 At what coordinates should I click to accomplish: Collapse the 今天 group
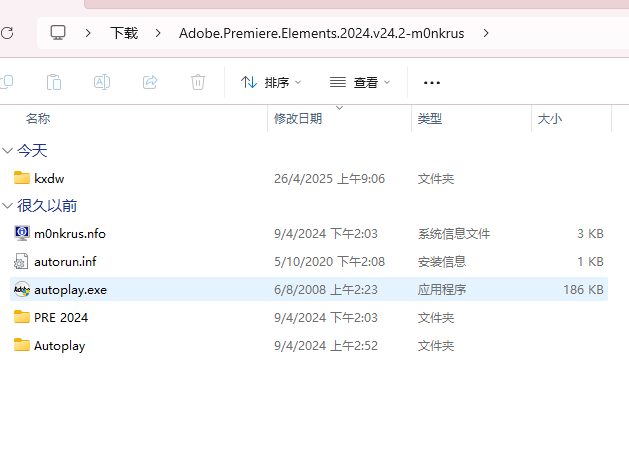(x=8, y=151)
